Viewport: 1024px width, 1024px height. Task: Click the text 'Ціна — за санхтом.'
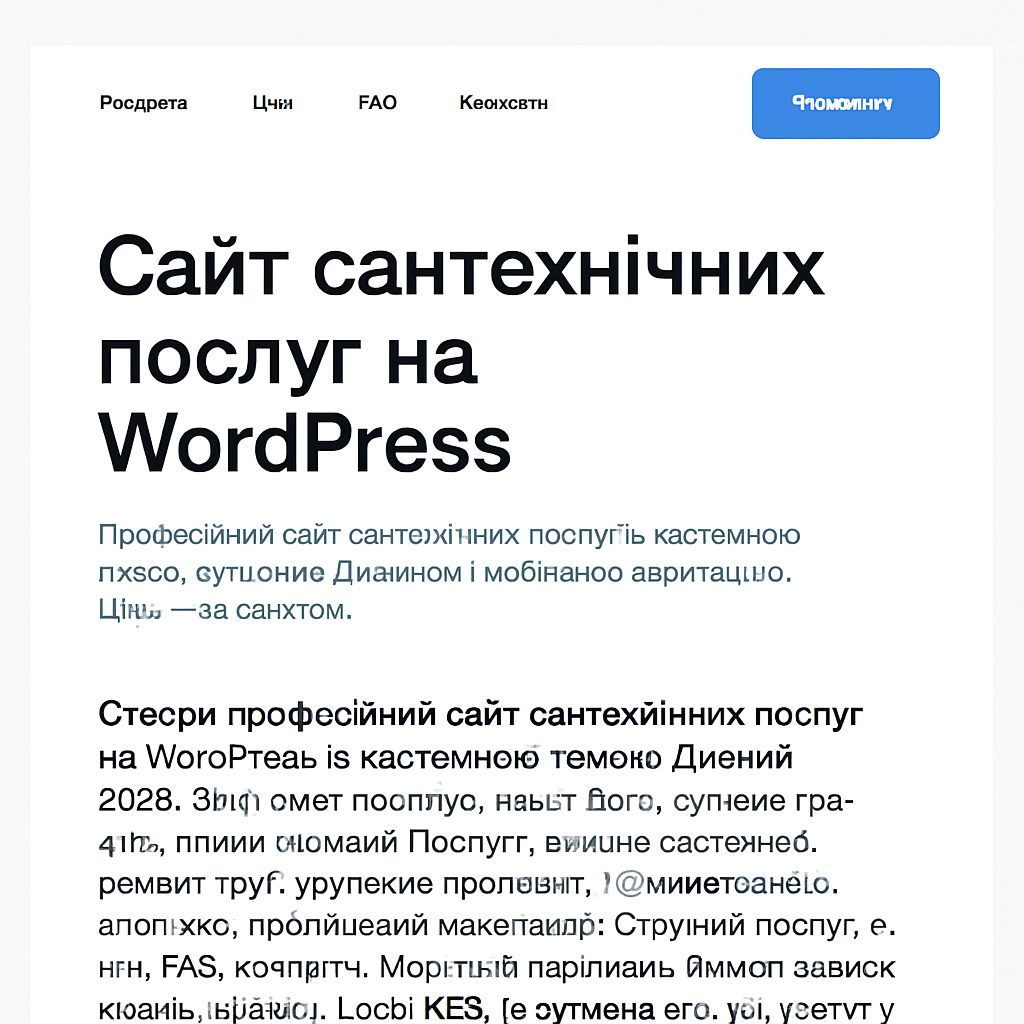(x=225, y=610)
